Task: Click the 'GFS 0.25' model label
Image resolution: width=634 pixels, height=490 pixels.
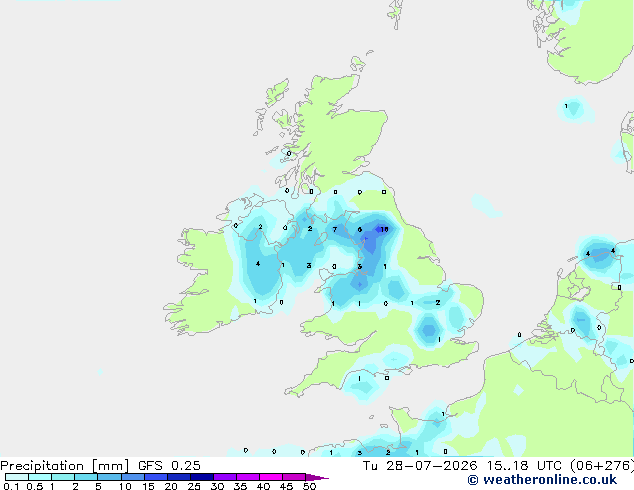Action: pyautogui.click(x=169, y=466)
